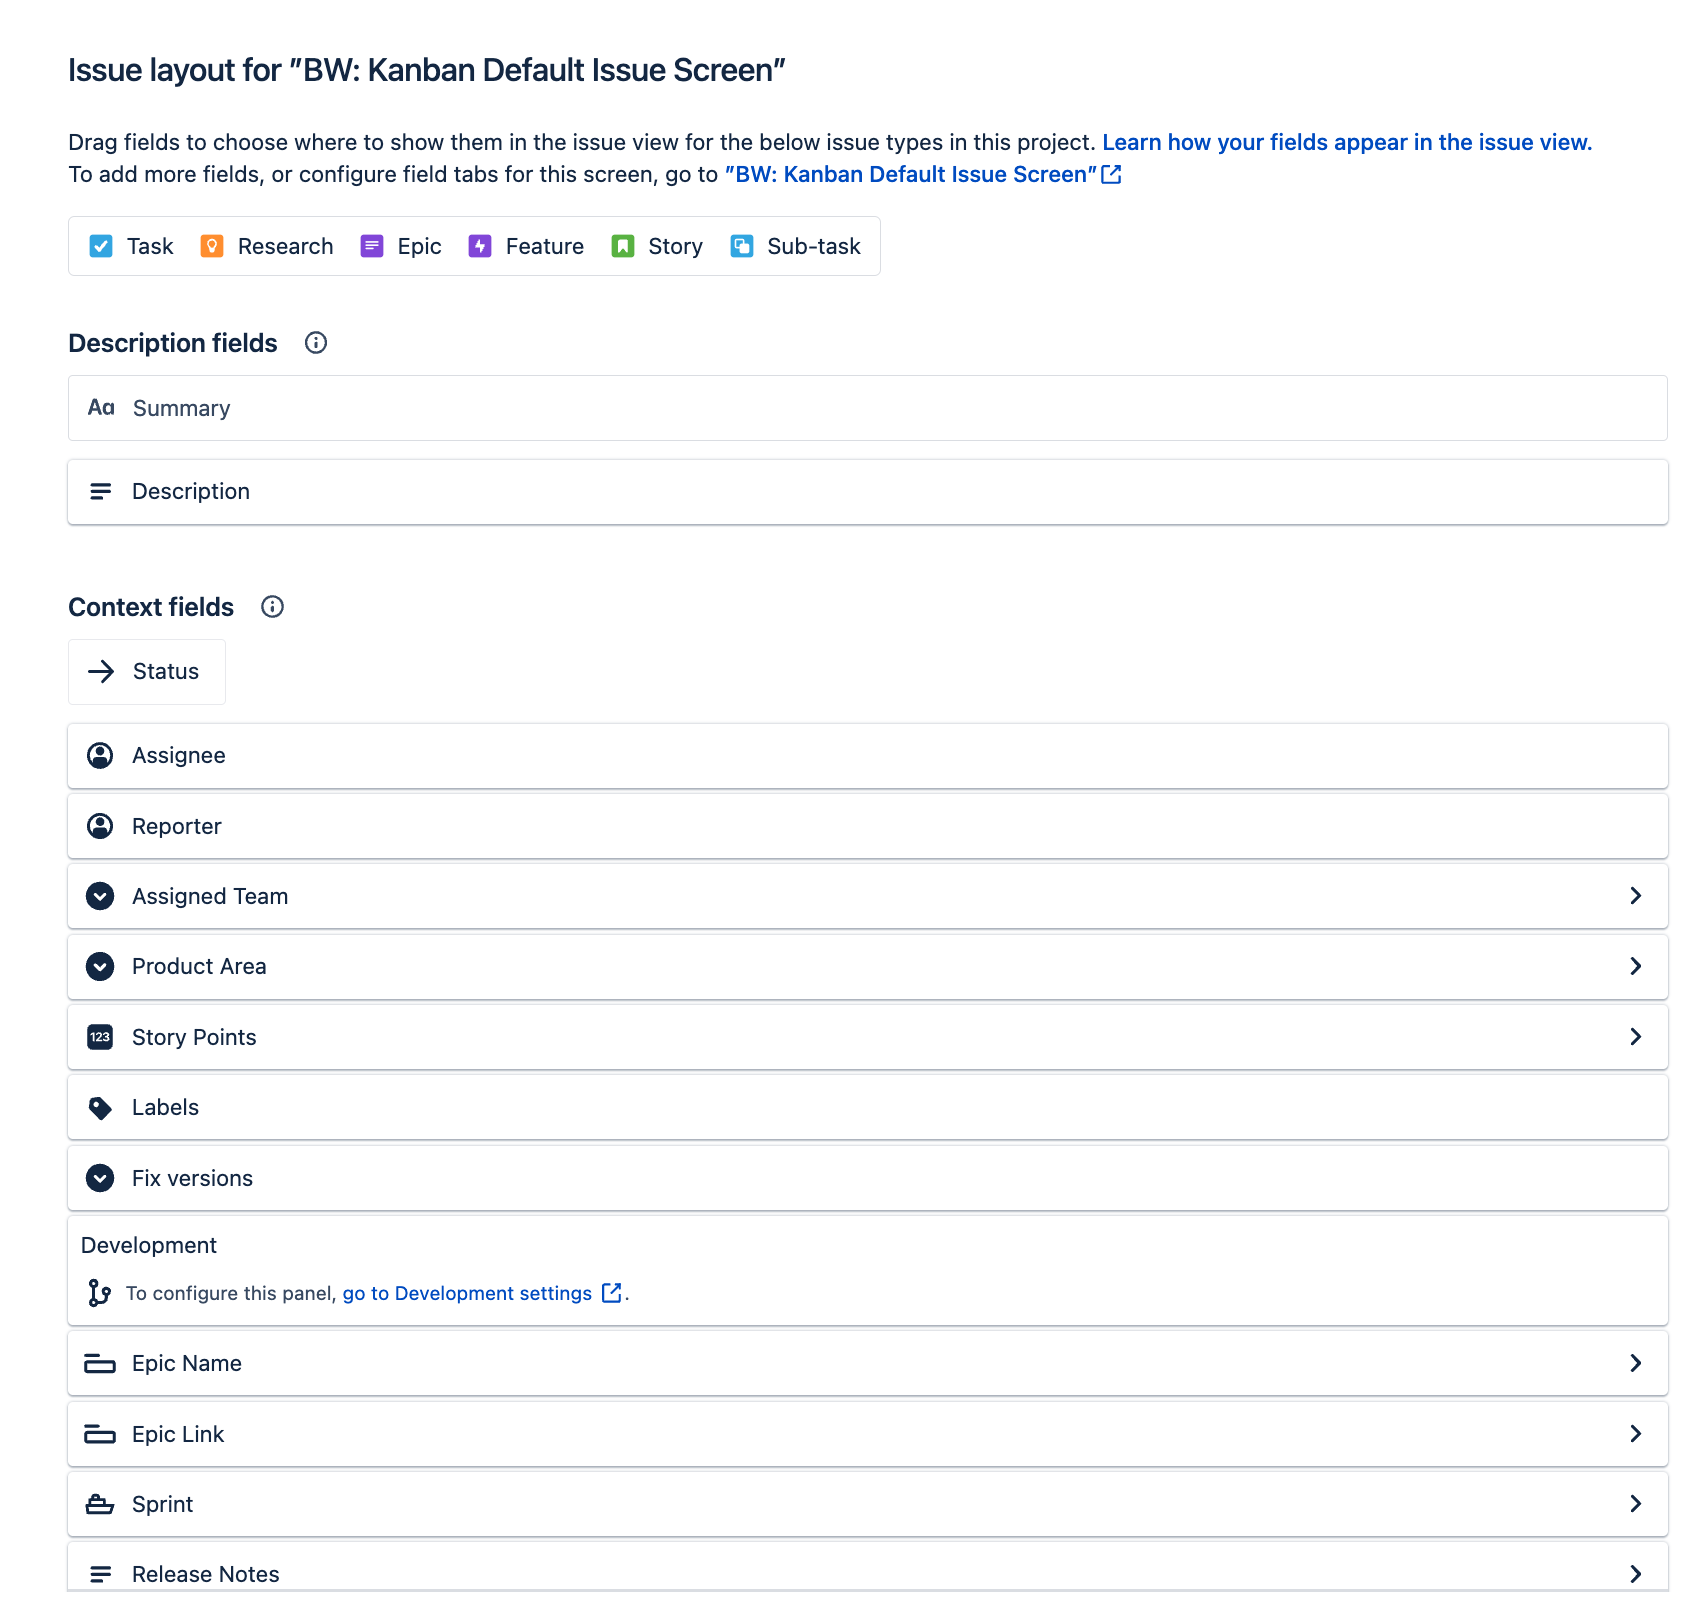The width and height of the screenshot is (1694, 1606).
Task: Enable the Research issue type
Action: click(x=212, y=246)
